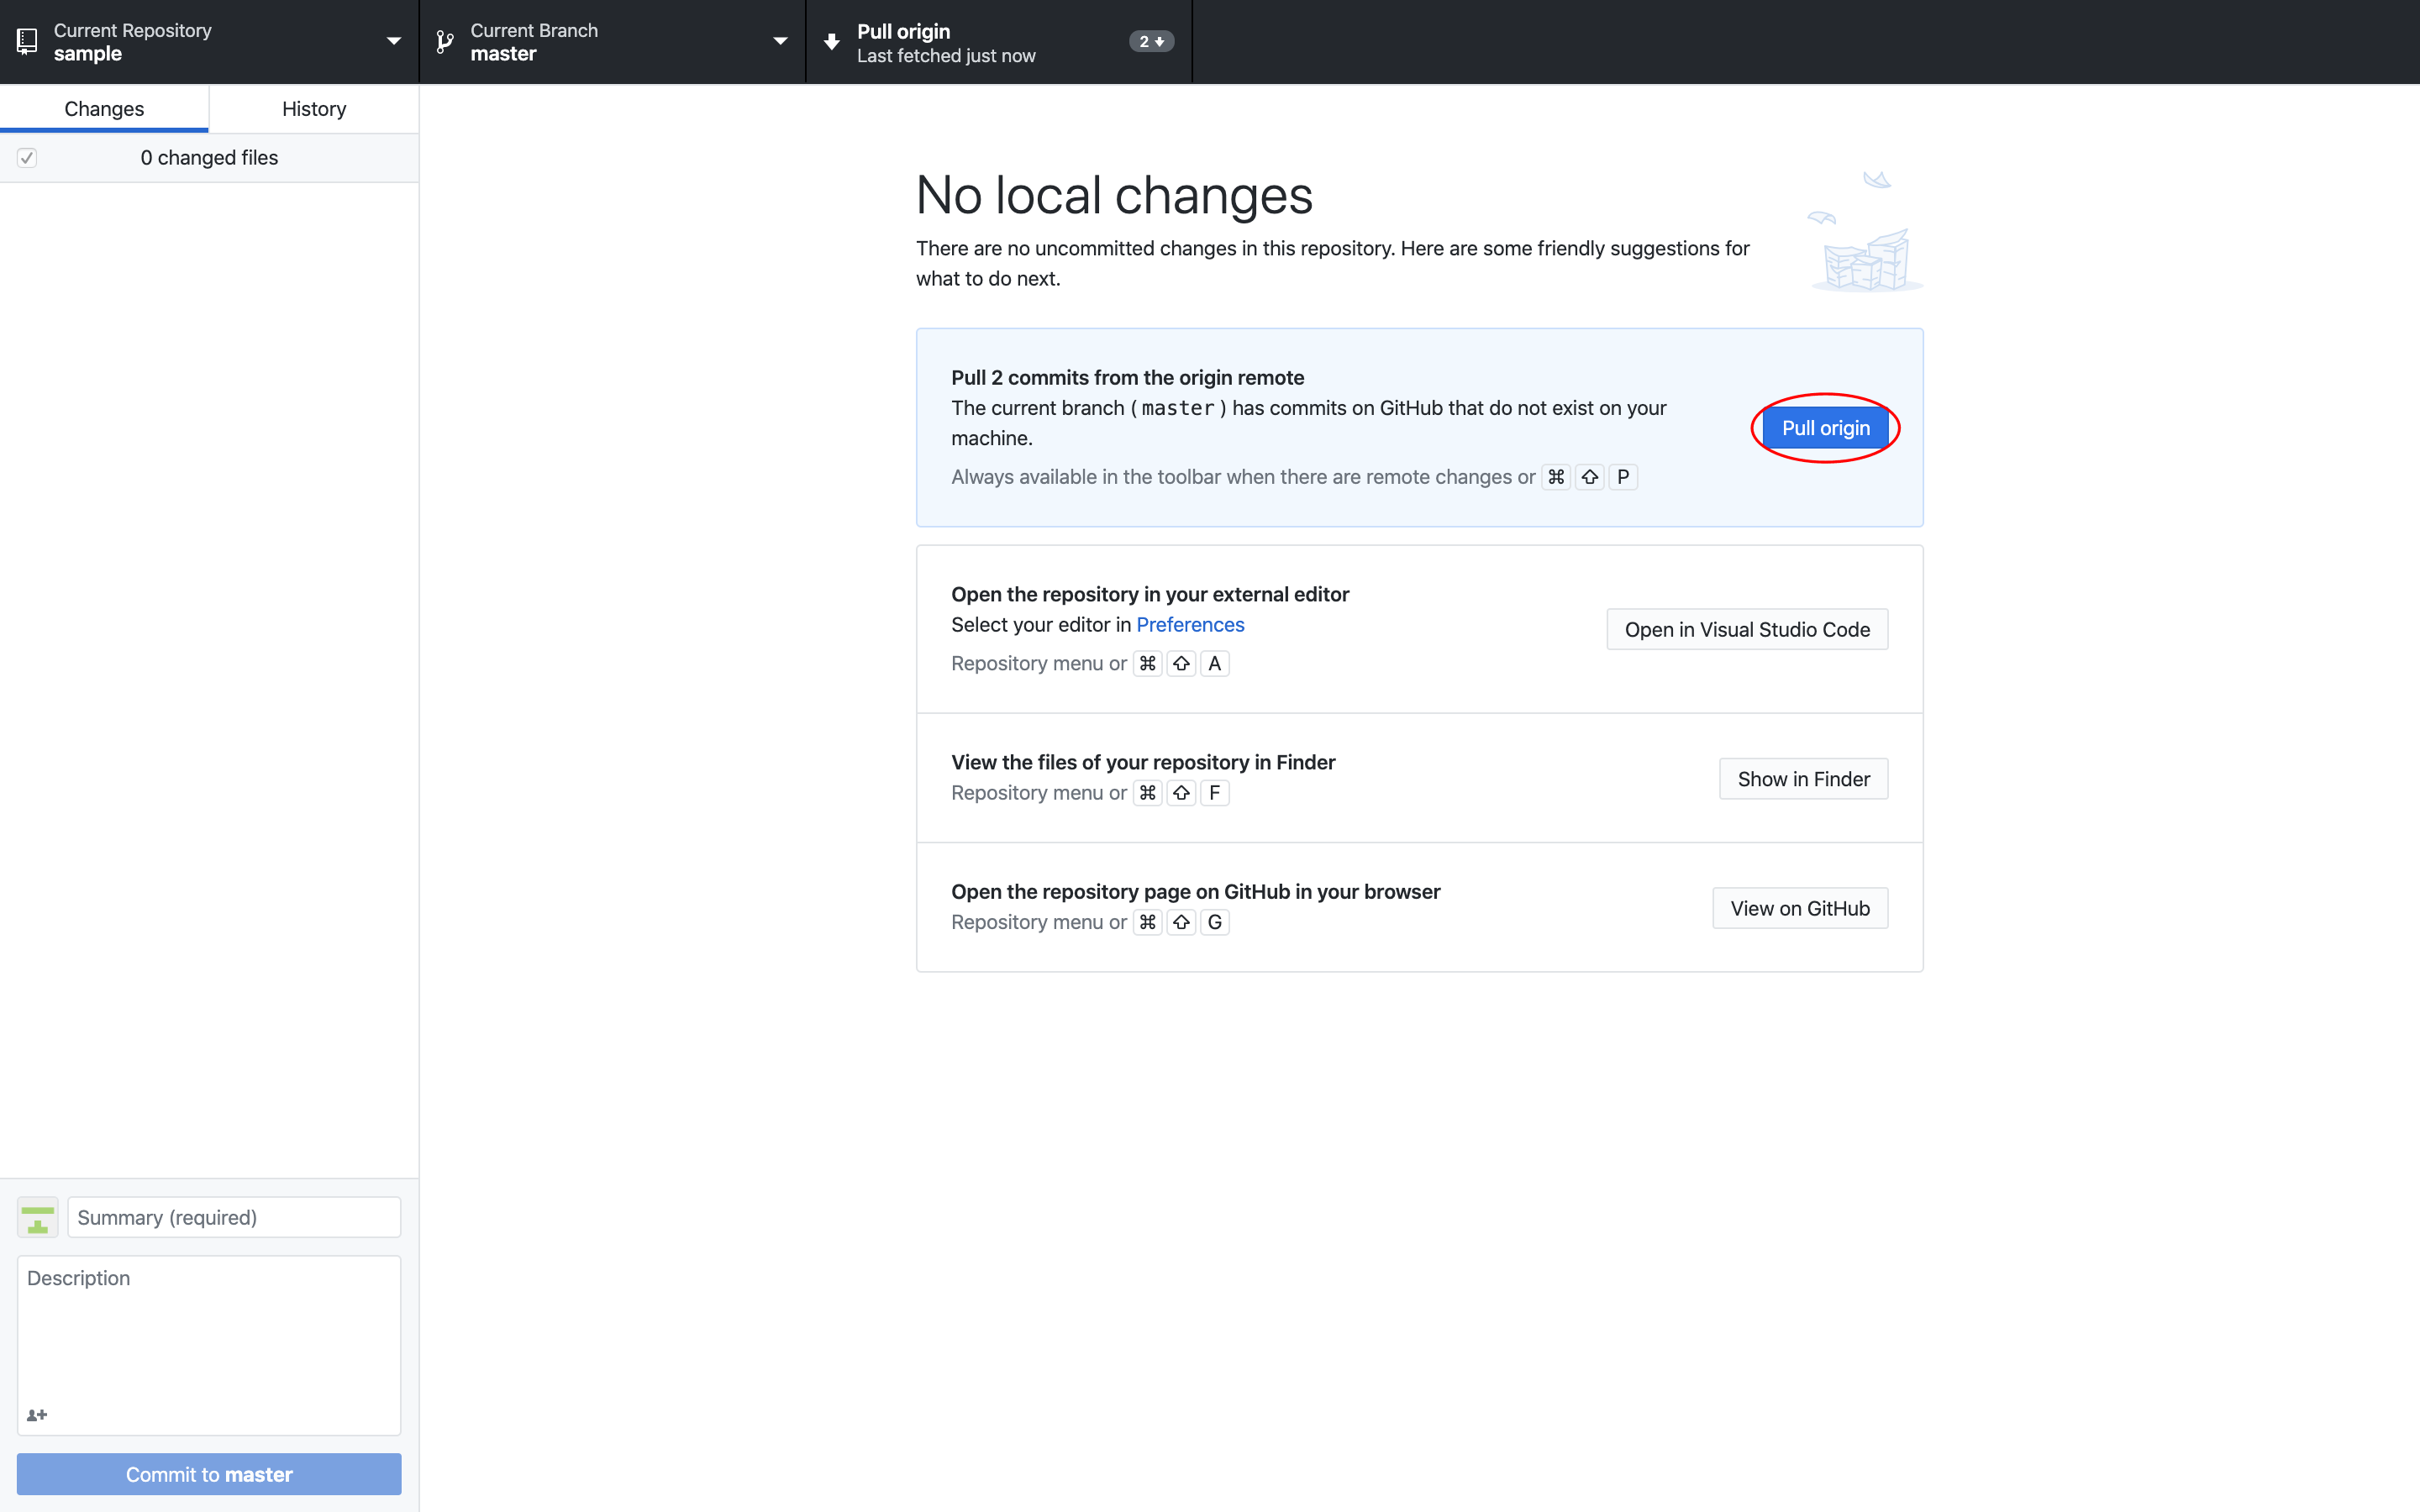The height and width of the screenshot is (1512, 2420).
Task: Click the git branch icon
Action: tap(445, 41)
